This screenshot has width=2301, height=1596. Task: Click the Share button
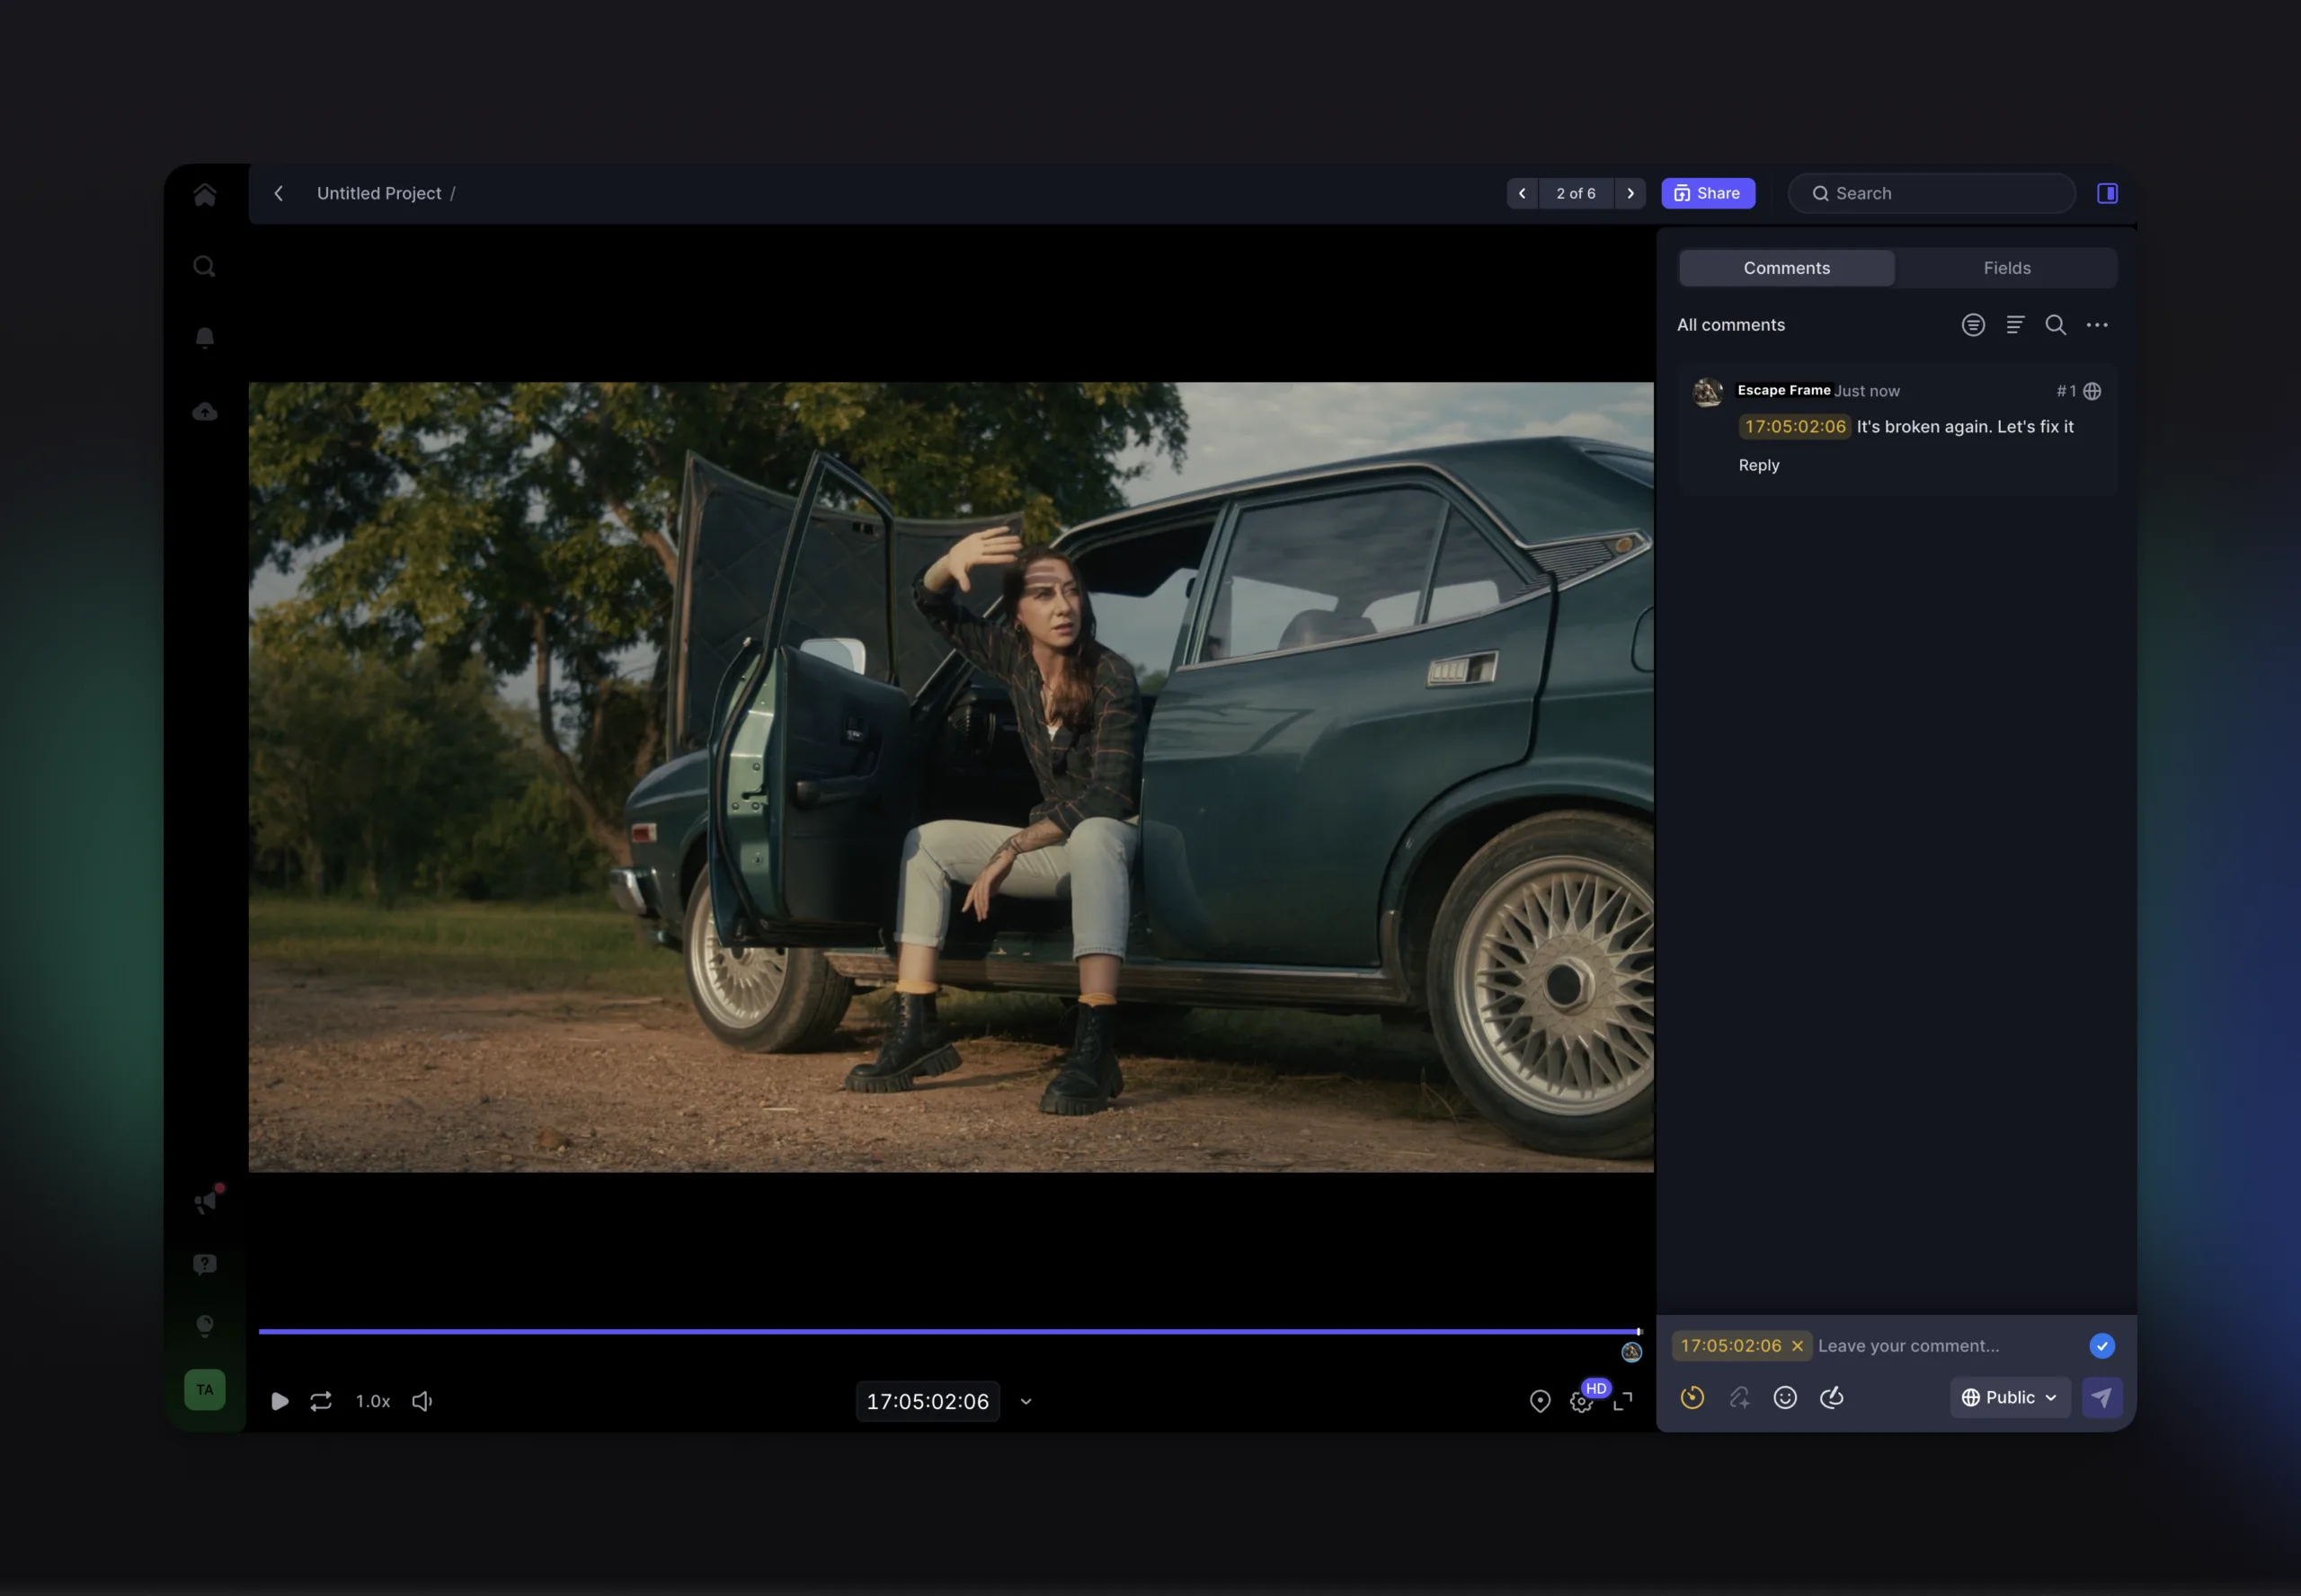tap(1707, 193)
